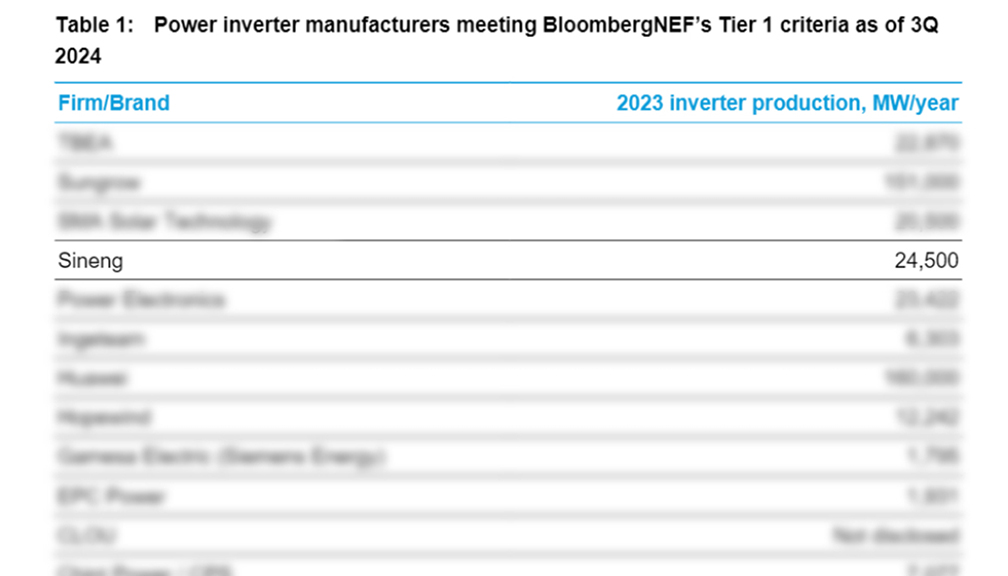Click the blurred Hopewind row name
Image resolution: width=1008 pixels, height=576 pixels.
(x=103, y=417)
